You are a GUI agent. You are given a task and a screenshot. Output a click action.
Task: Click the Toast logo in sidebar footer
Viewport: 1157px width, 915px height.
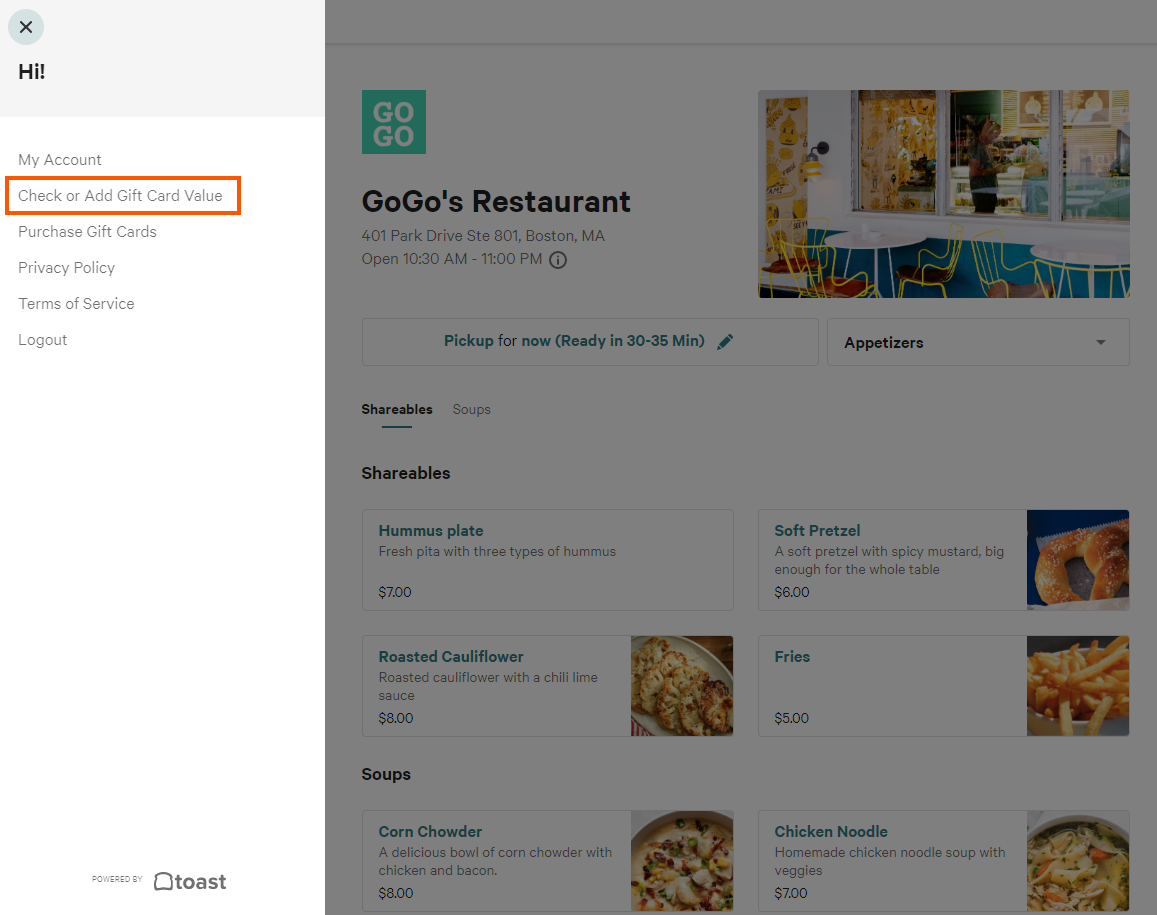click(189, 881)
